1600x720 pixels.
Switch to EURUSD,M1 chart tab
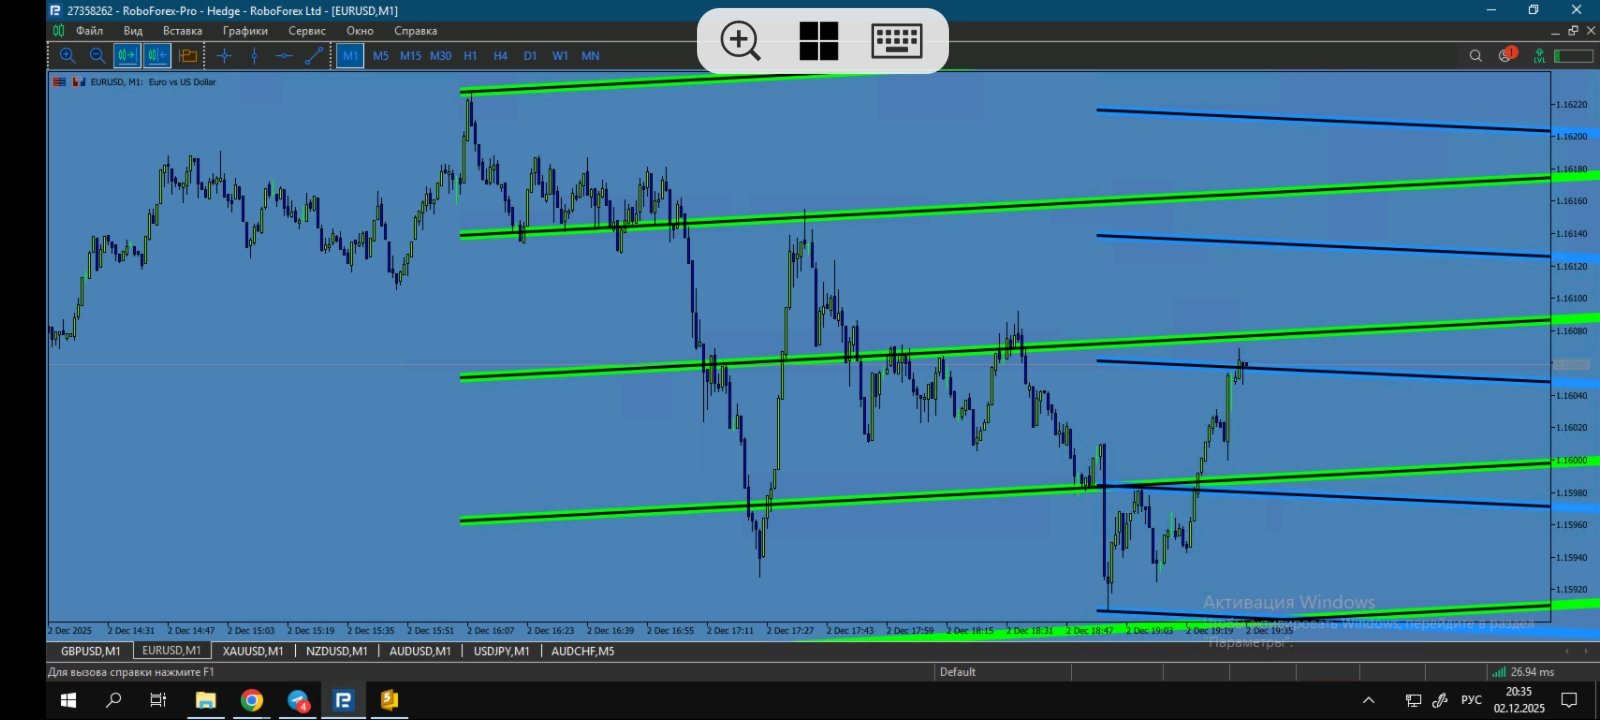click(x=172, y=650)
